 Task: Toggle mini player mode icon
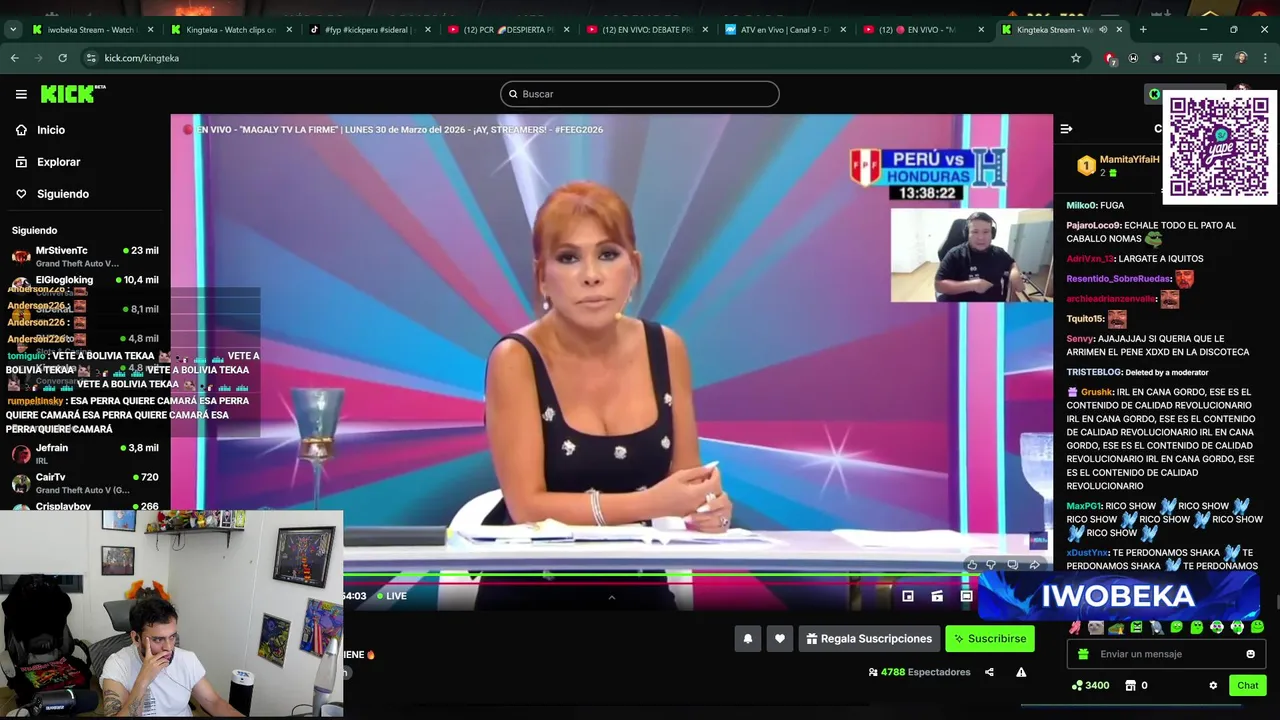(908, 596)
